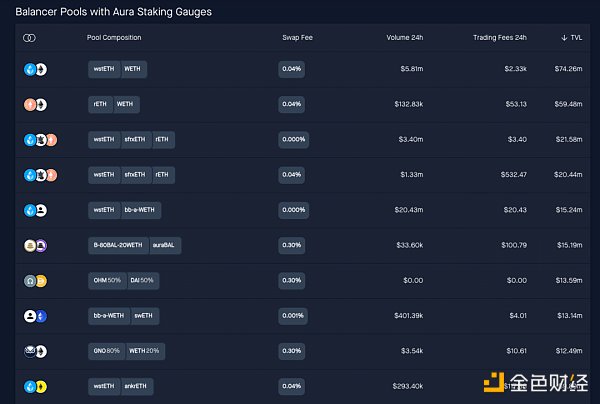Click wstETH/bb-a-WETH pool token icons
This screenshot has height=404, width=600.
(x=35, y=210)
